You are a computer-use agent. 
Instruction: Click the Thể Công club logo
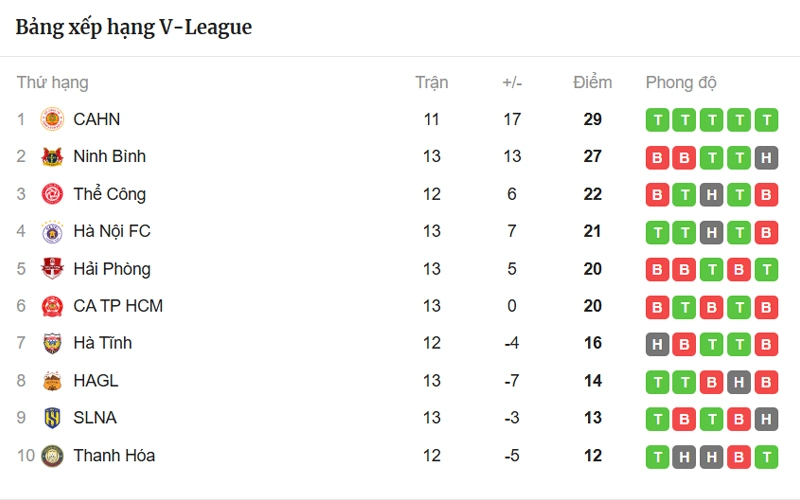52,194
